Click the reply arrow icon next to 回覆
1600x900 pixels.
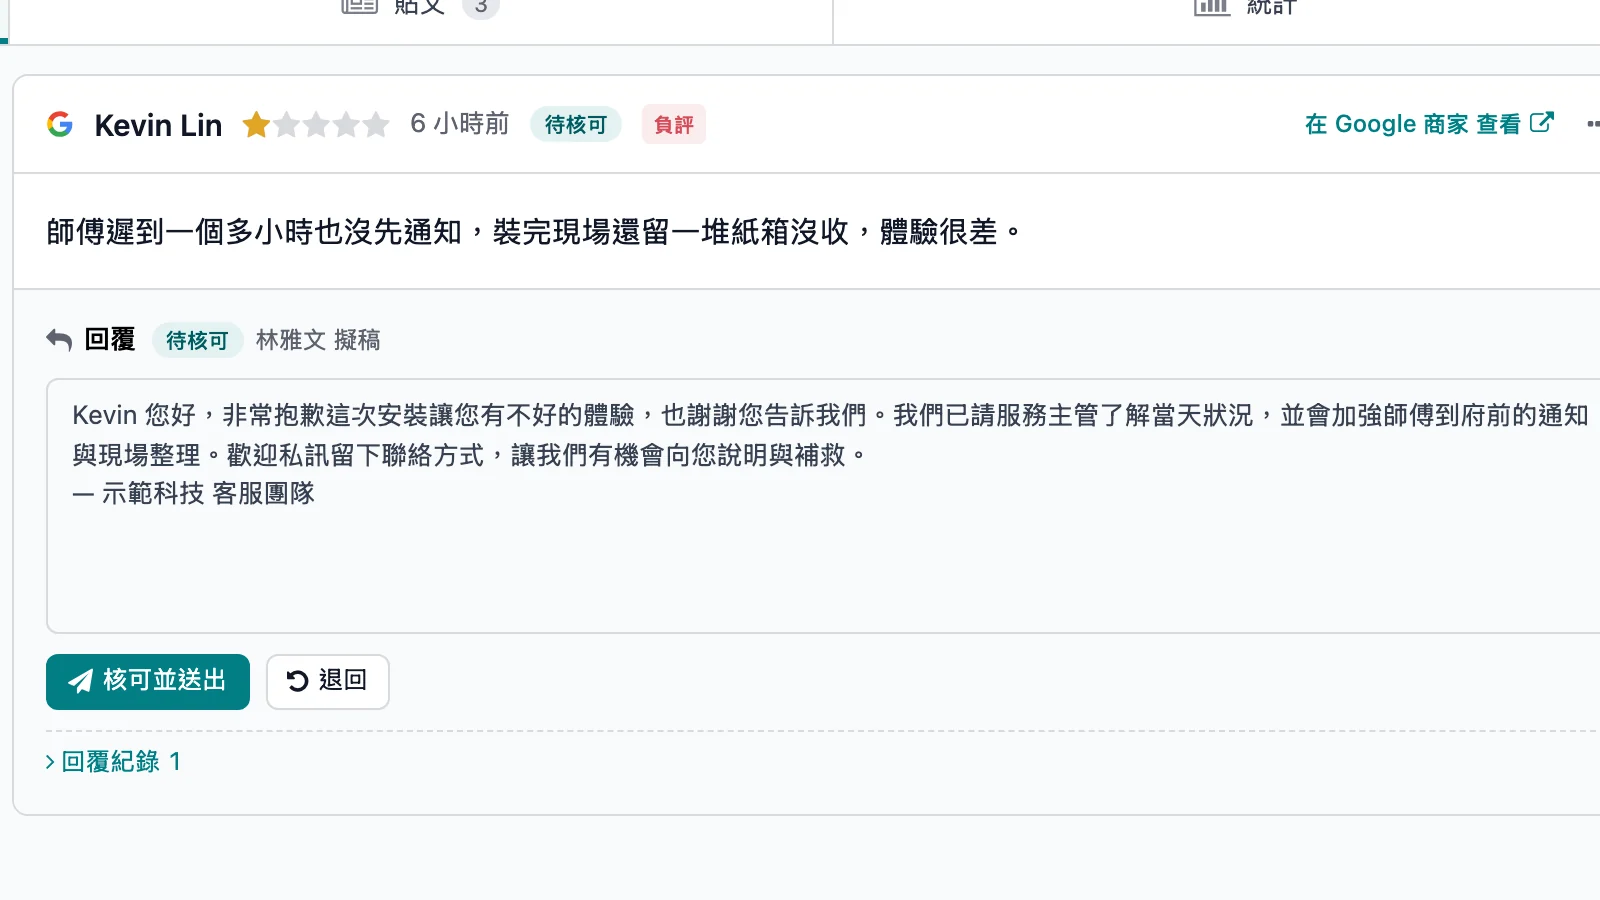point(59,340)
